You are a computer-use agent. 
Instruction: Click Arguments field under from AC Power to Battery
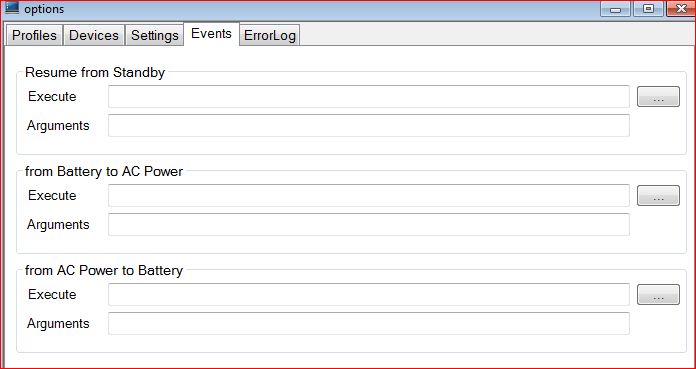[x=369, y=323]
